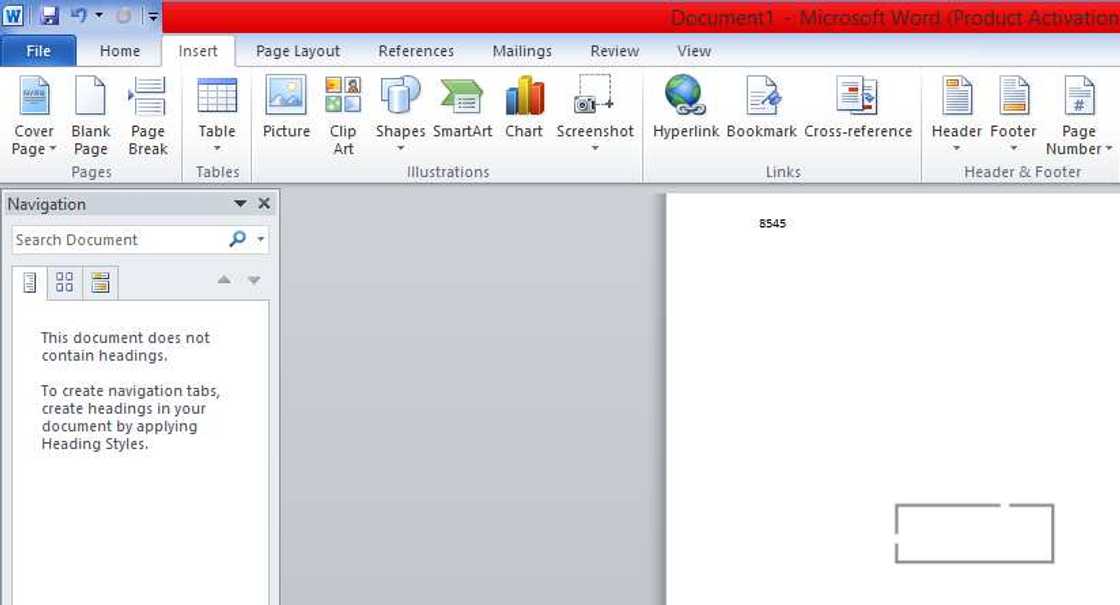Screen dimensions: 1120x605
Task: Switch to browse pages view in Navigation pane
Action: (x=65, y=282)
